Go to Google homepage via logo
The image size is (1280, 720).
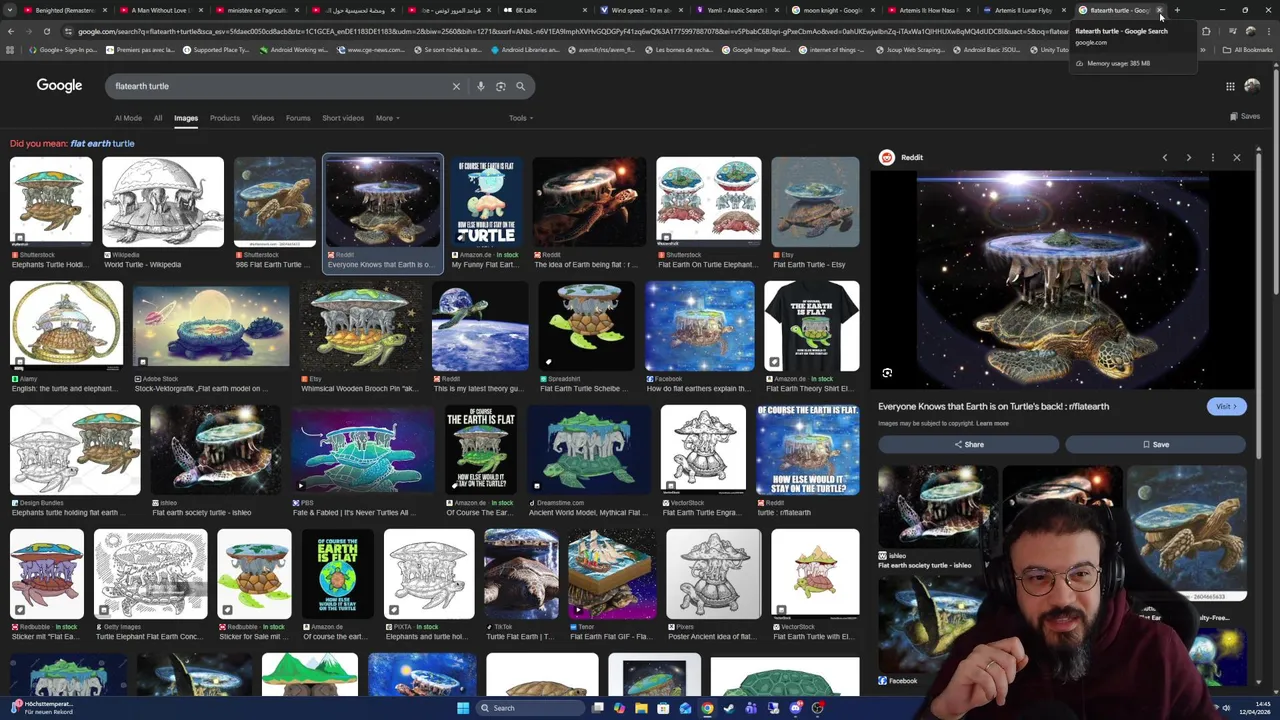pos(59,86)
